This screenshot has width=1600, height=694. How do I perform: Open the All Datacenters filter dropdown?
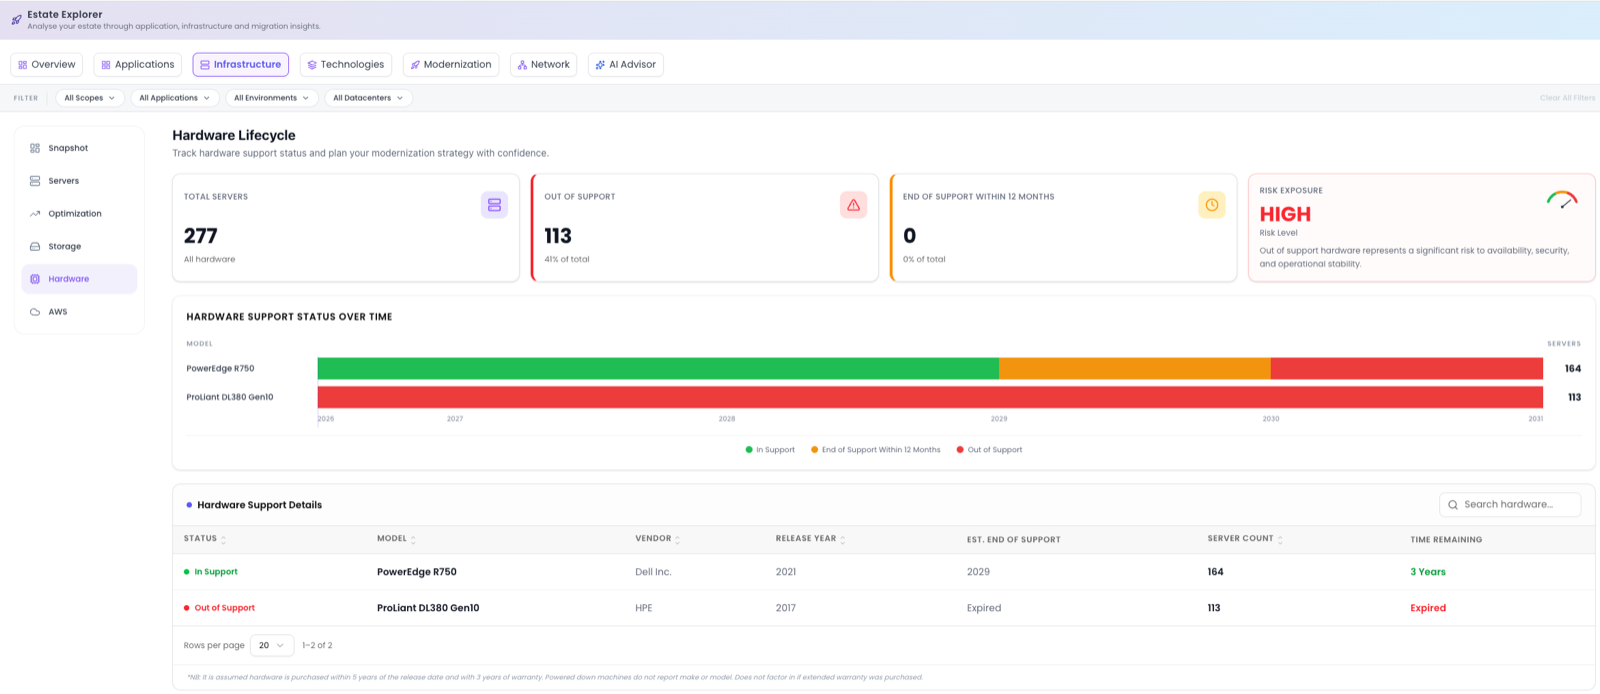click(x=368, y=98)
